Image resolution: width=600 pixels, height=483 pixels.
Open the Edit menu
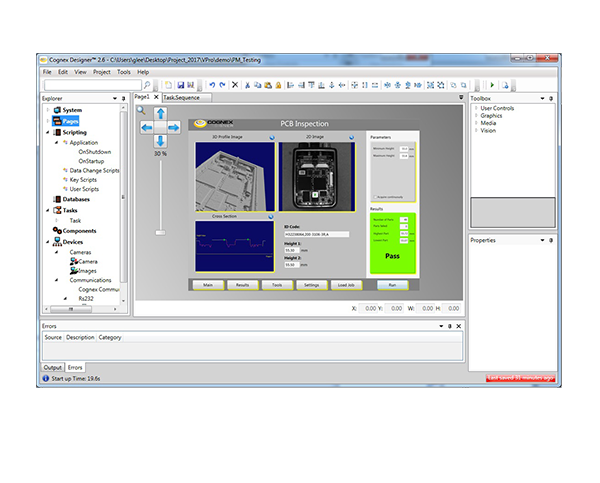tap(63, 72)
